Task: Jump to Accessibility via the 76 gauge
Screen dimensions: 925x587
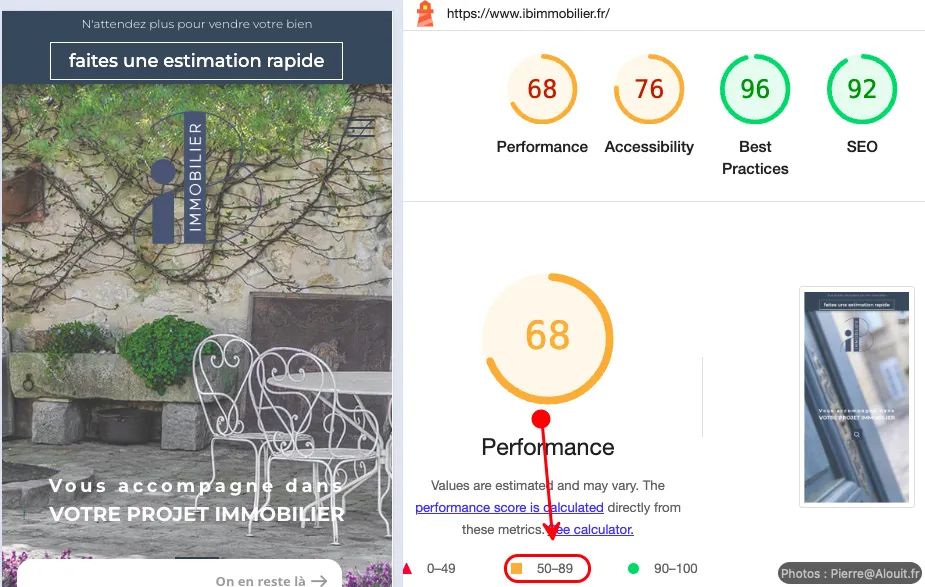Action: point(649,90)
